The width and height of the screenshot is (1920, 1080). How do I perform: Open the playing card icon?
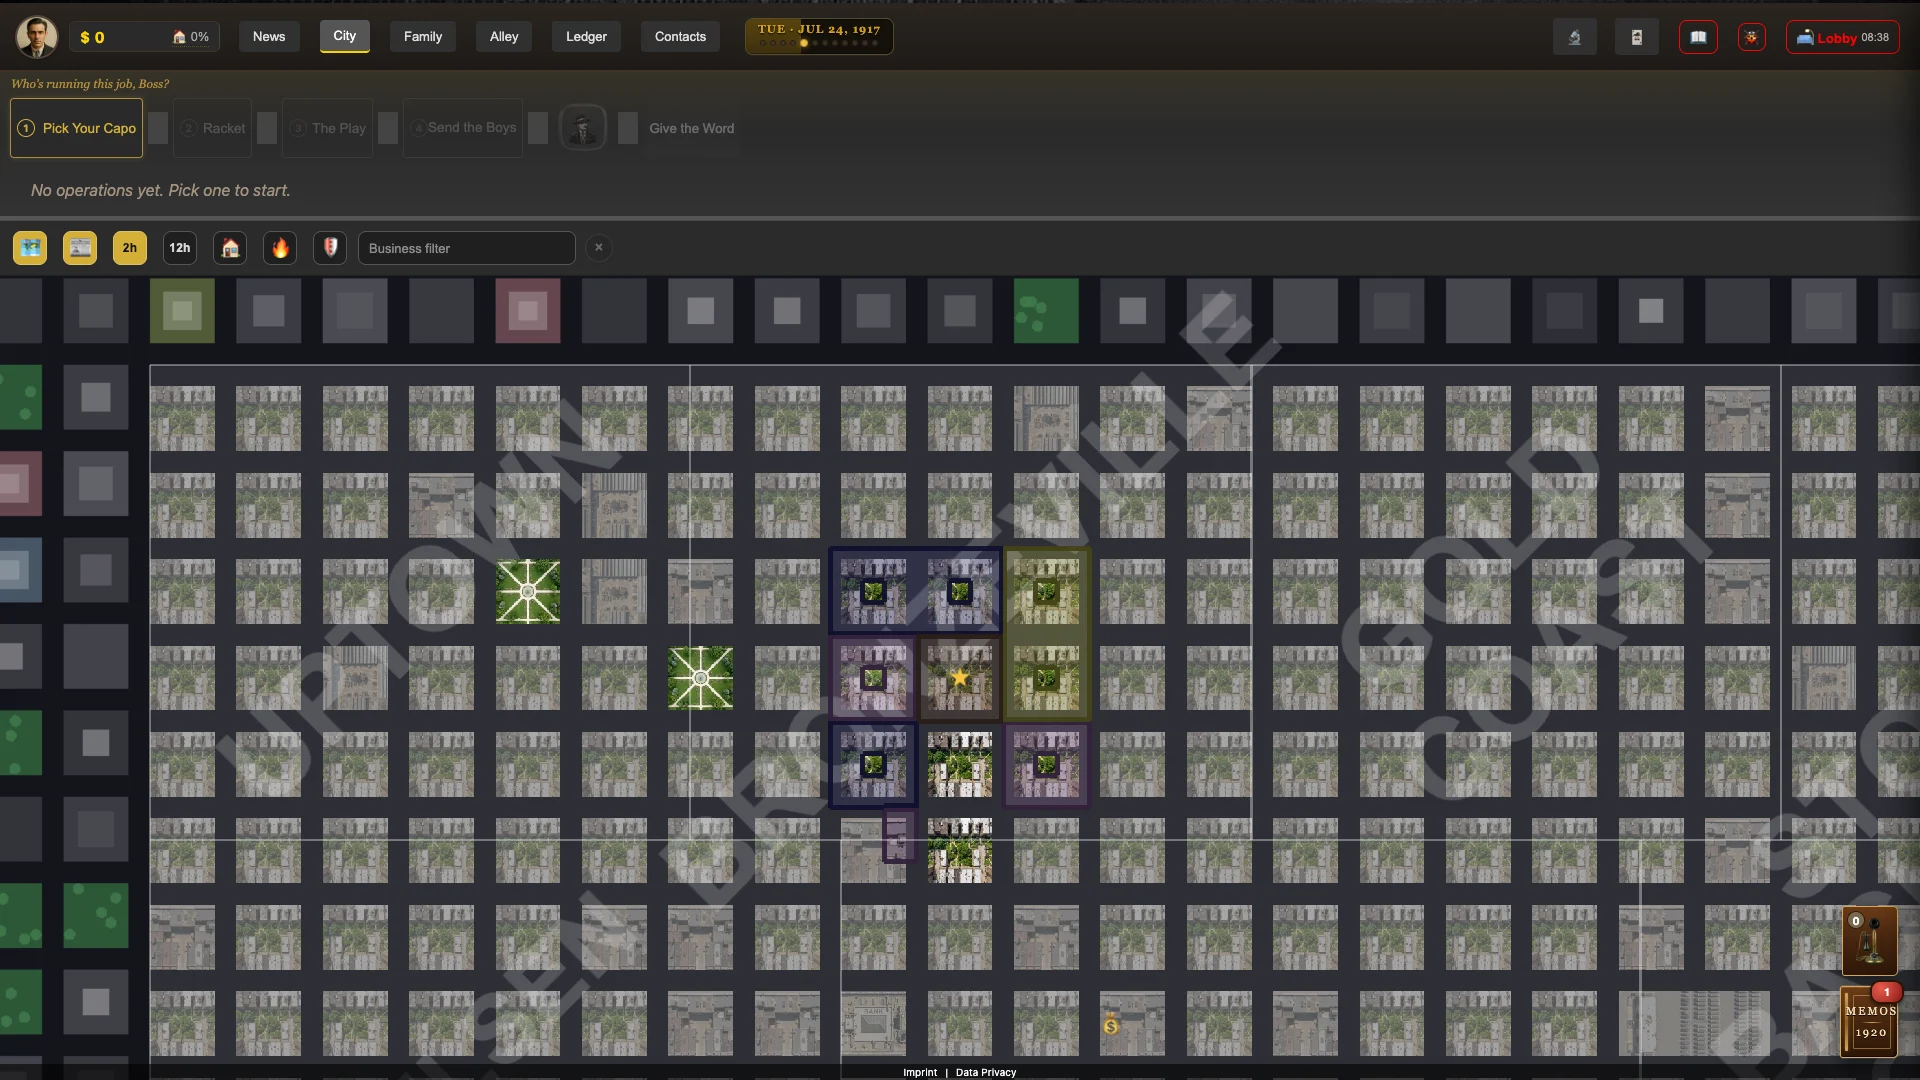pos(1637,37)
